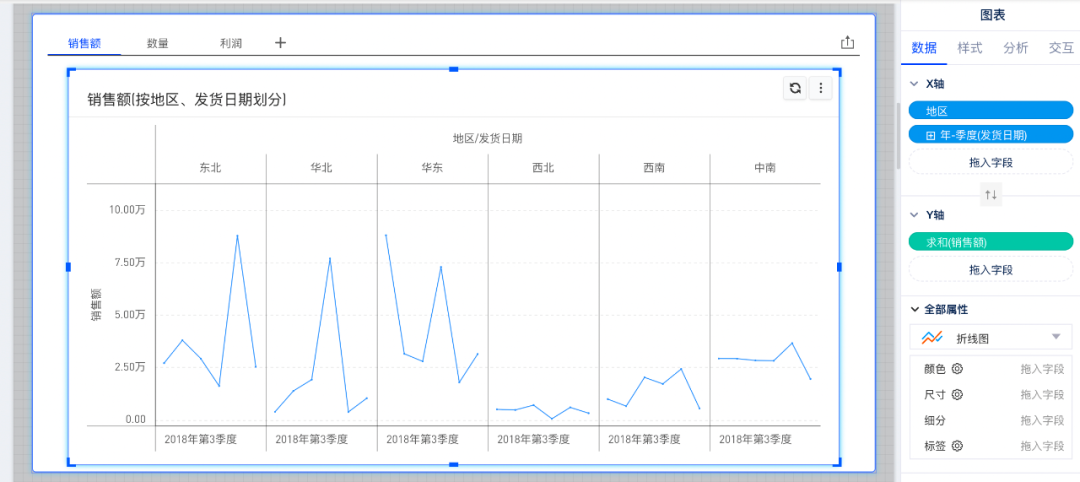
Task: Switch to the 利润 tab
Action: tap(231, 43)
